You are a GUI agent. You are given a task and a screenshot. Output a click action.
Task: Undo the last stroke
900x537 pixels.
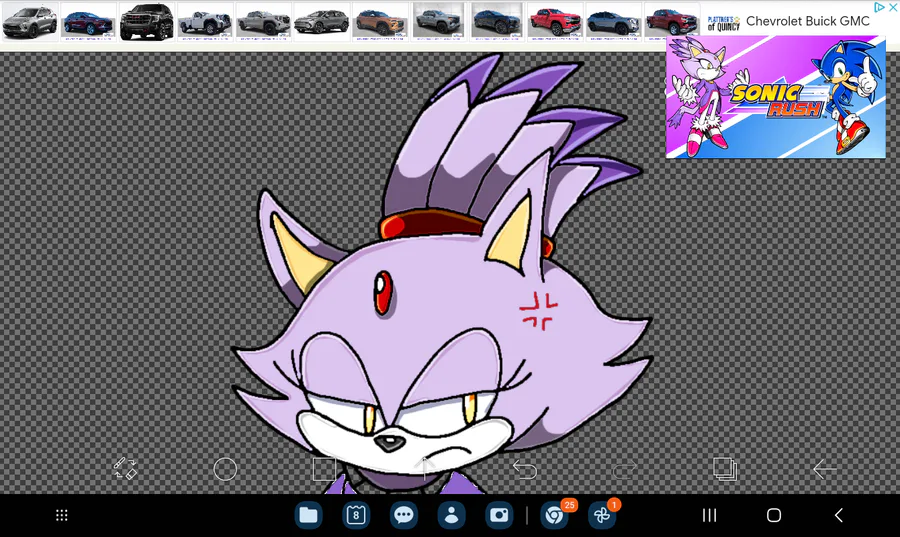[525, 470]
